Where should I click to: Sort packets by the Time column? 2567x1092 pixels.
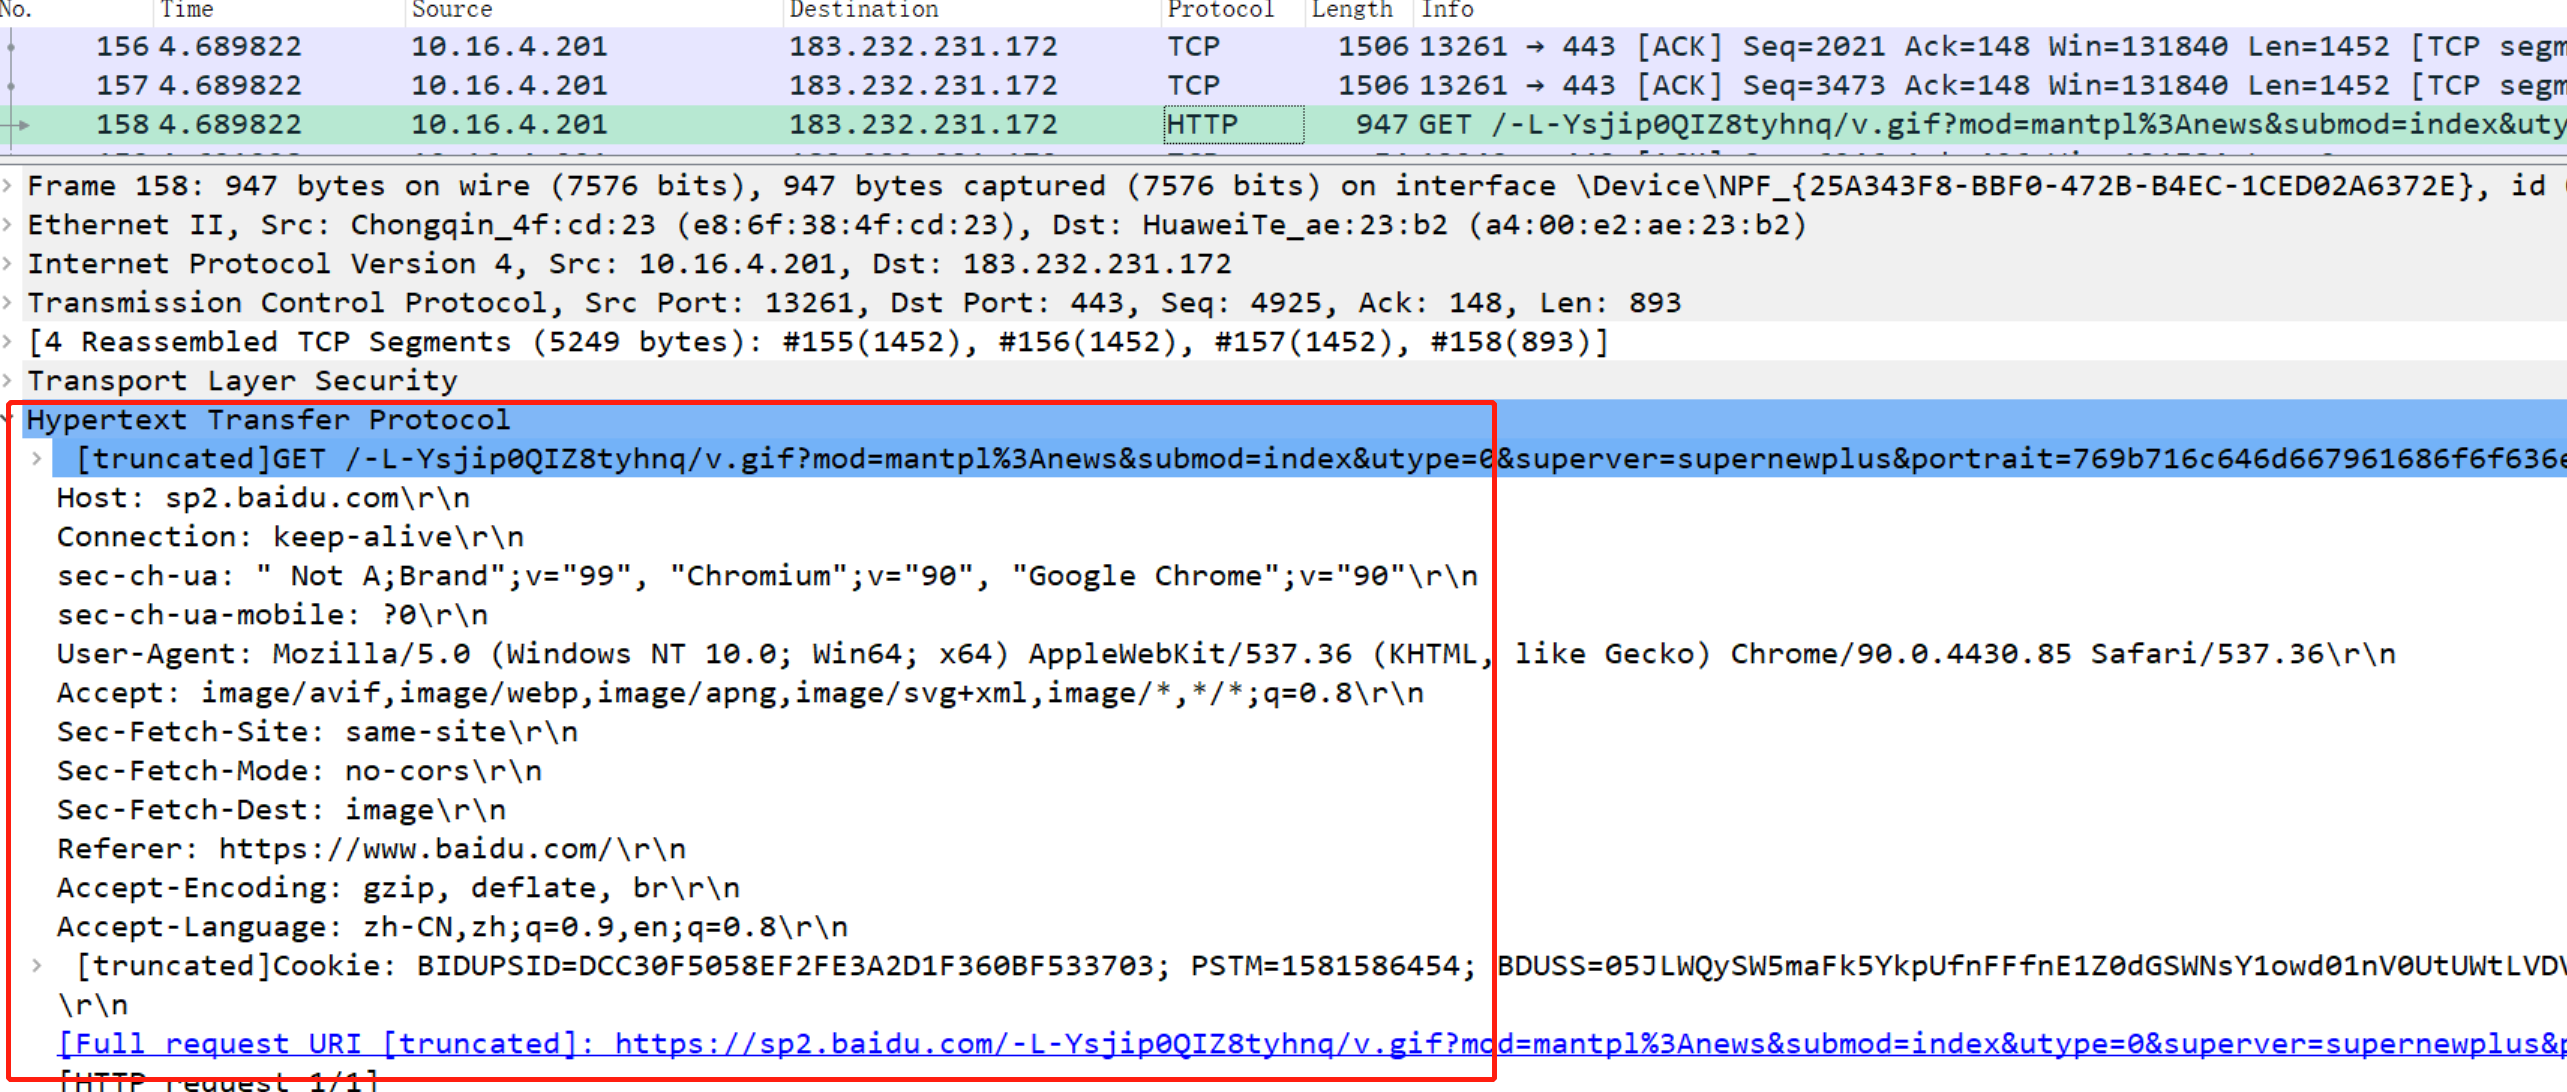pos(186,10)
